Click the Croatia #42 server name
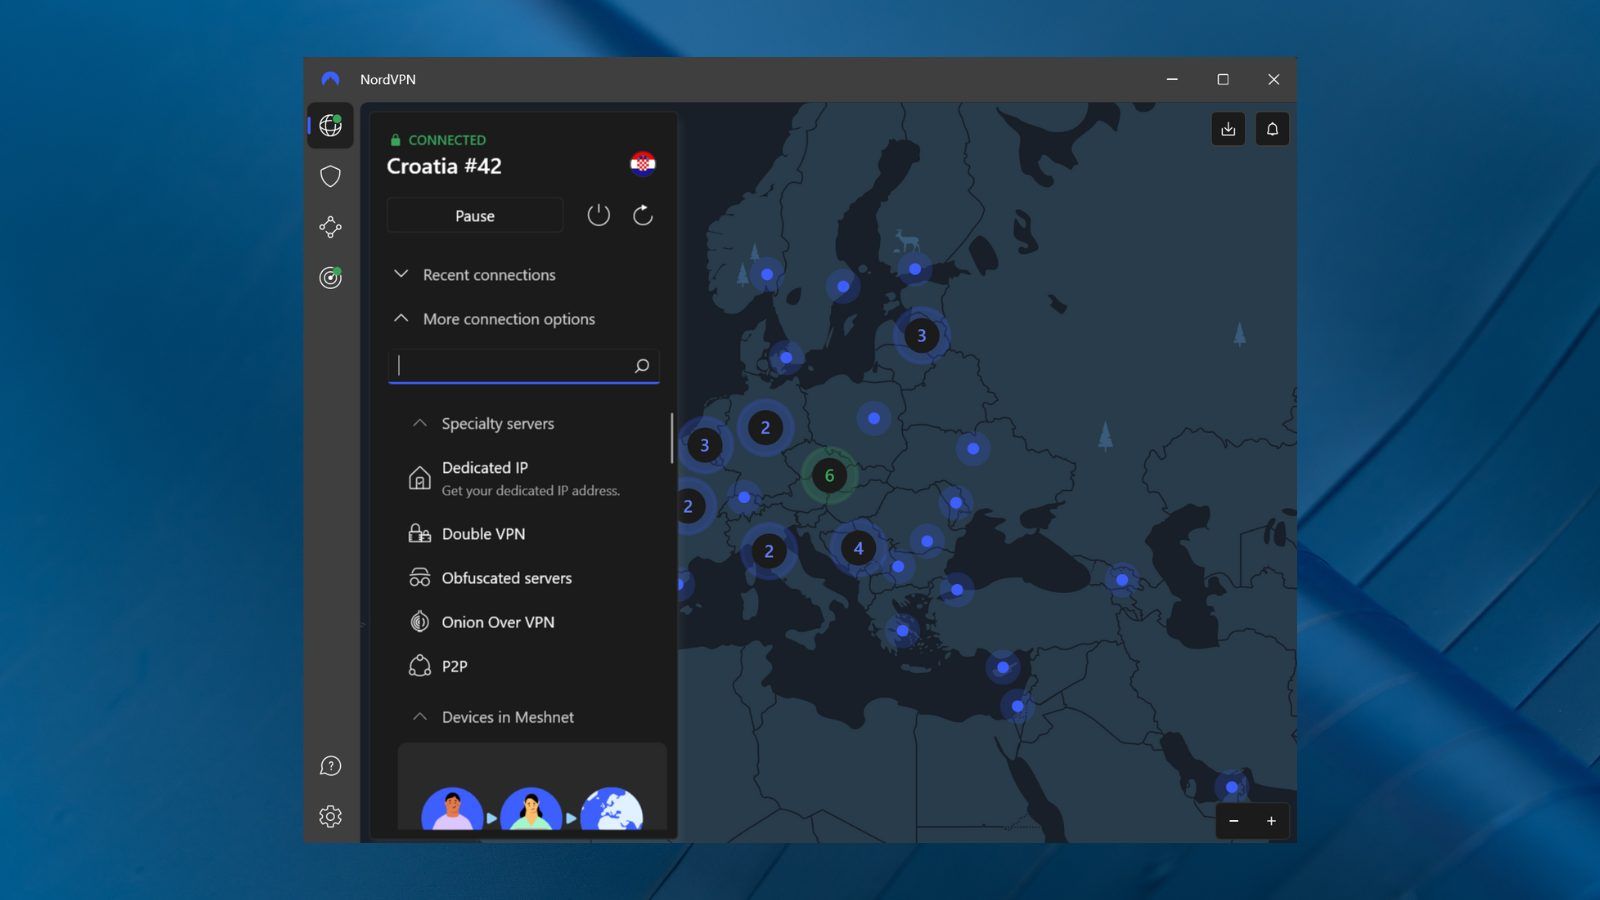Viewport: 1600px width, 900px height. click(444, 166)
